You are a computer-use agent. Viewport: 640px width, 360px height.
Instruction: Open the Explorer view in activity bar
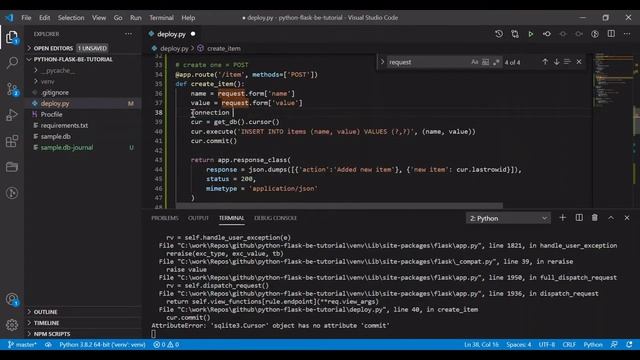click(x=12, y=38)
